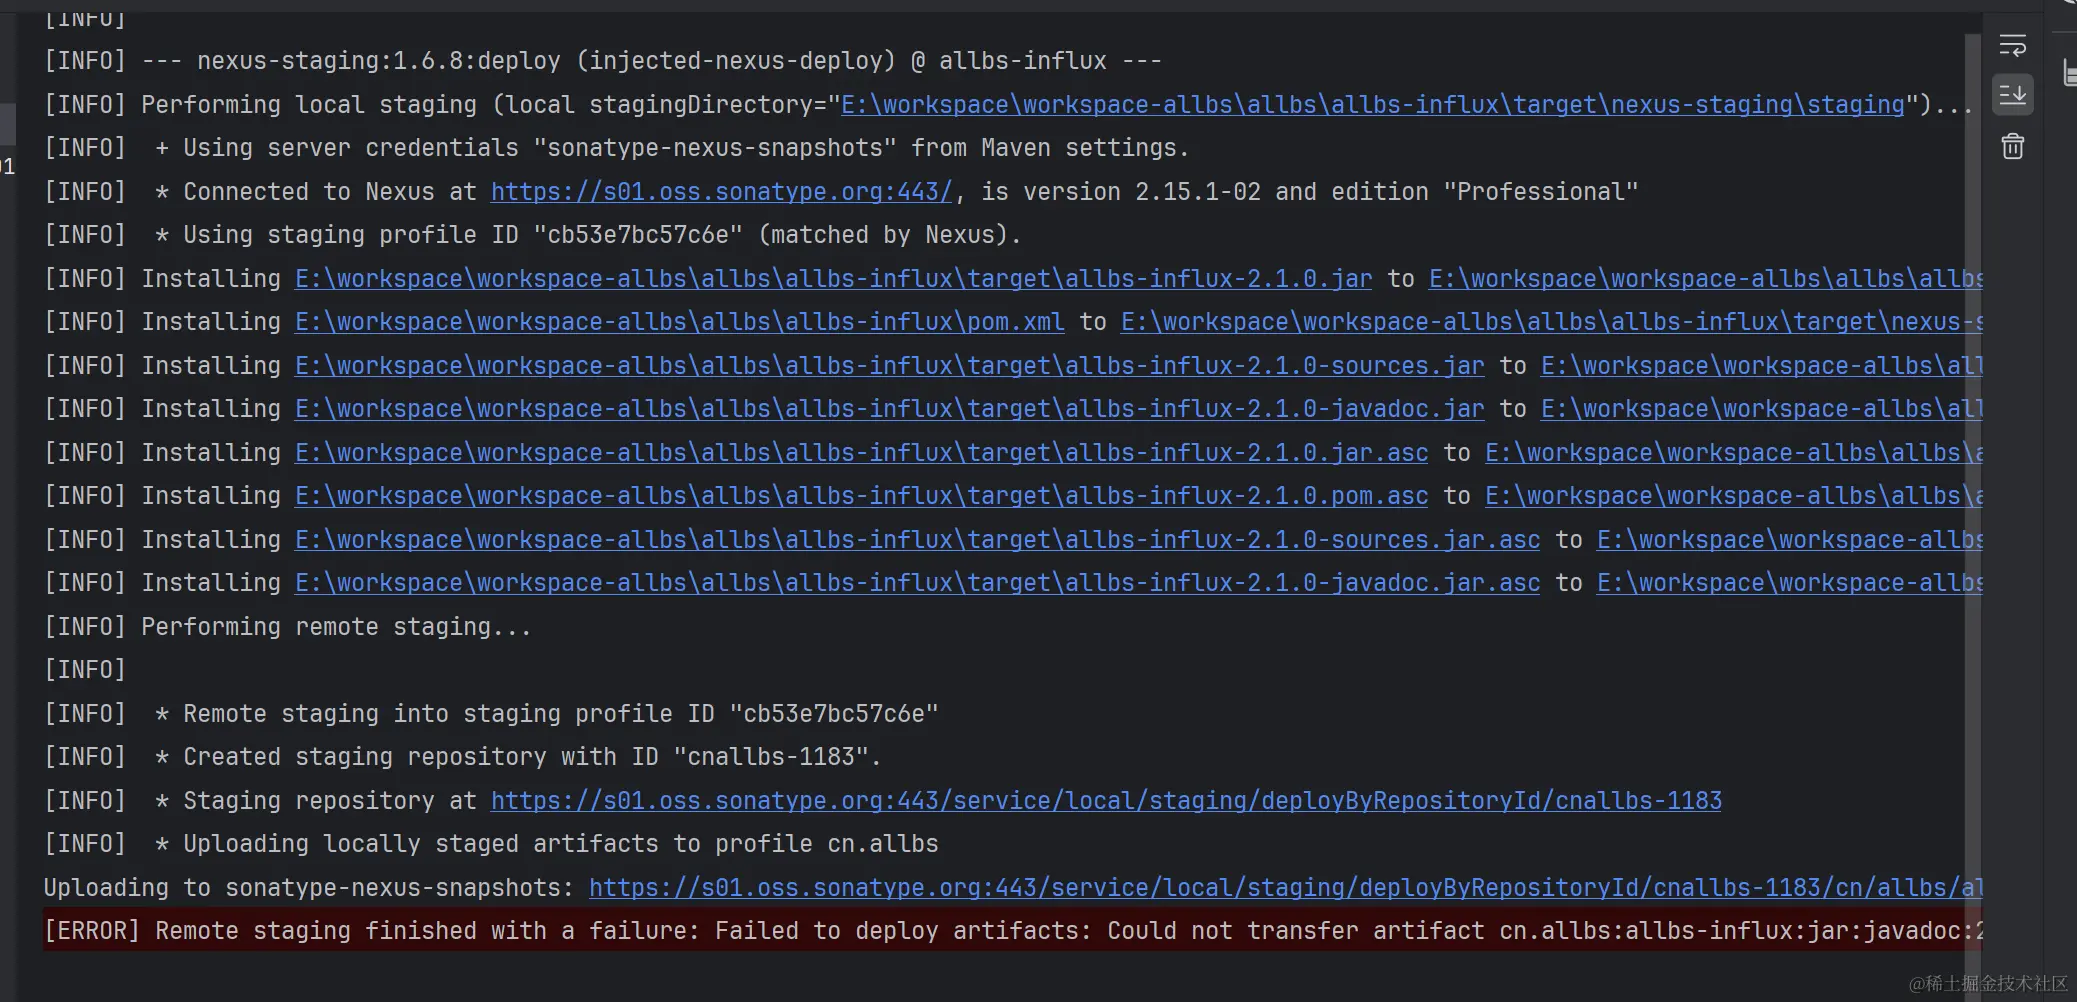Open the deployByRepositoryId/cnallbs-1183 staging repository link
The image size is (2077, 1002).
point(1106,801)
